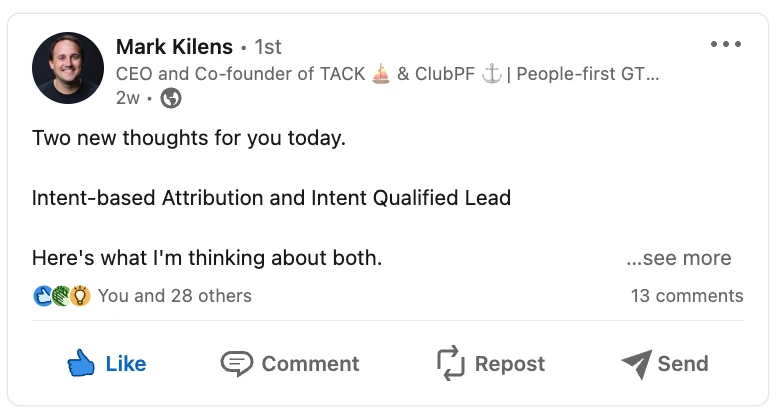The width and height of the screenshot is (780, 418).
Task: Open the "13 comments" thread
Action: click(687, 296)
